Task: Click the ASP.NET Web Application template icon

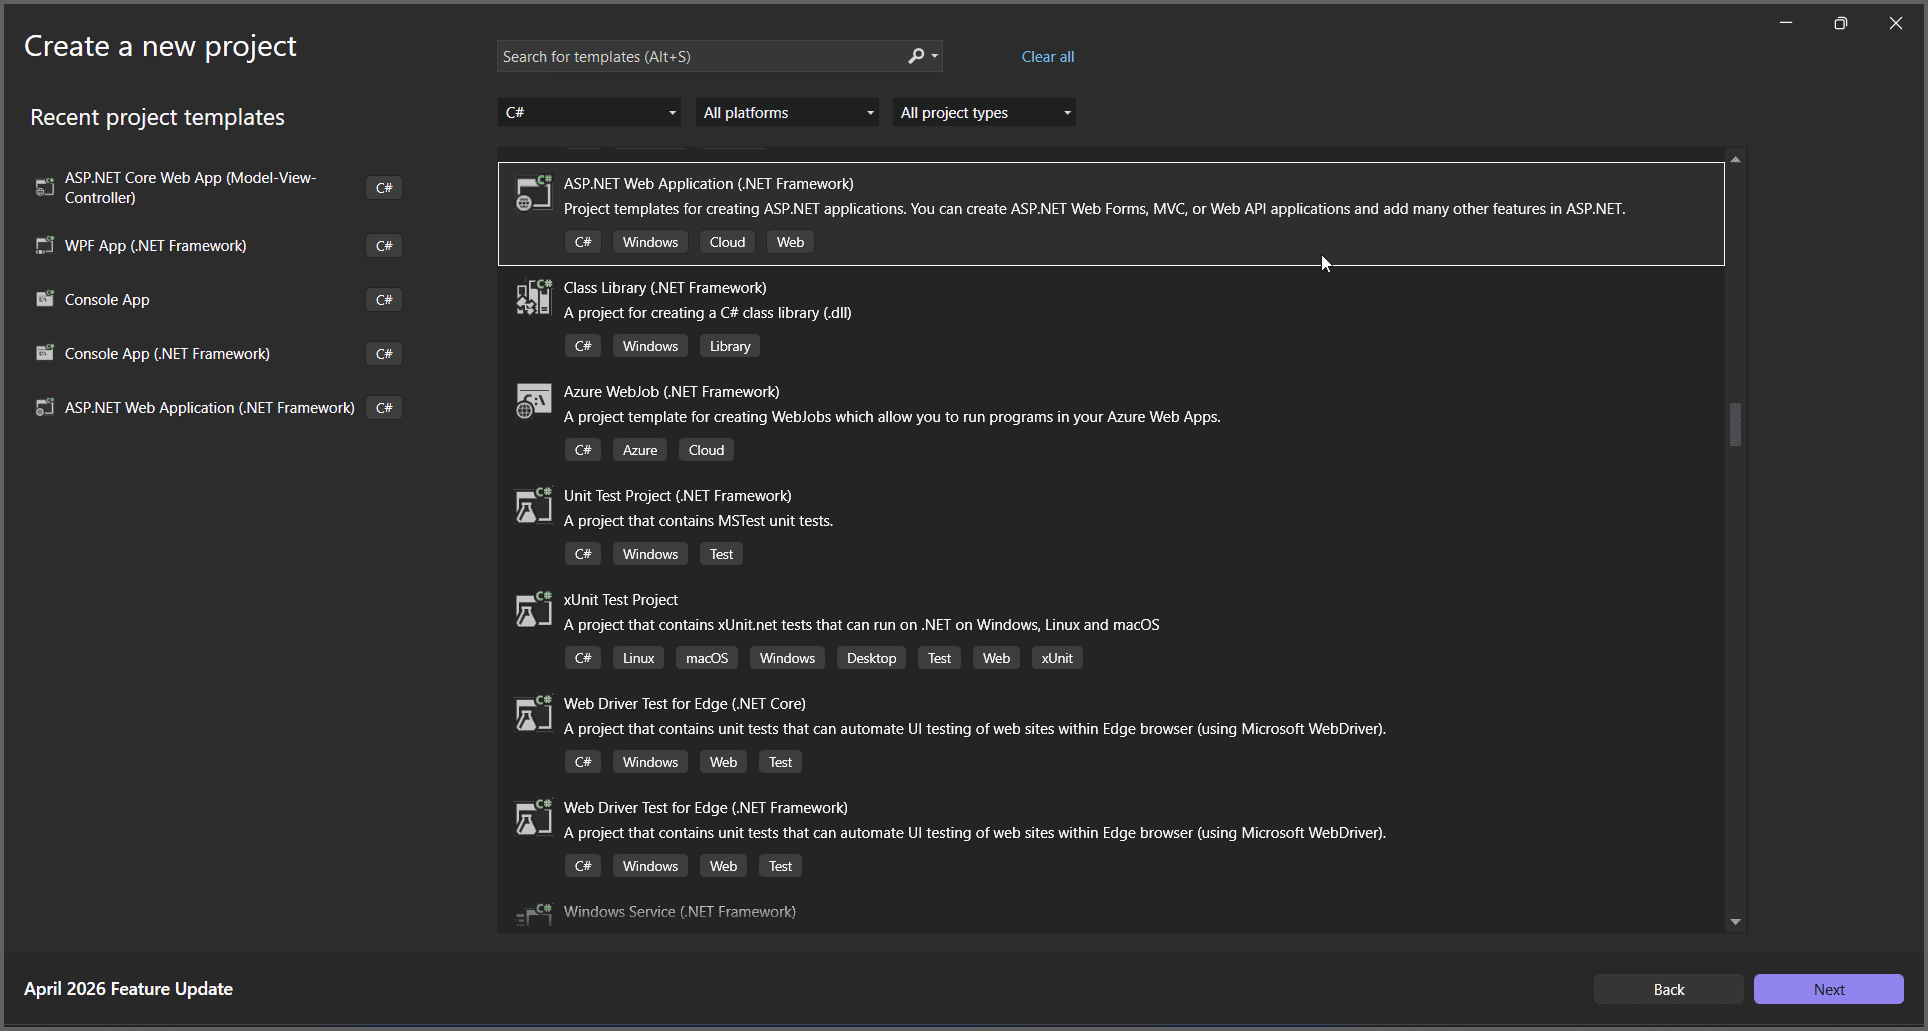Action: click(x=533, y=192)
